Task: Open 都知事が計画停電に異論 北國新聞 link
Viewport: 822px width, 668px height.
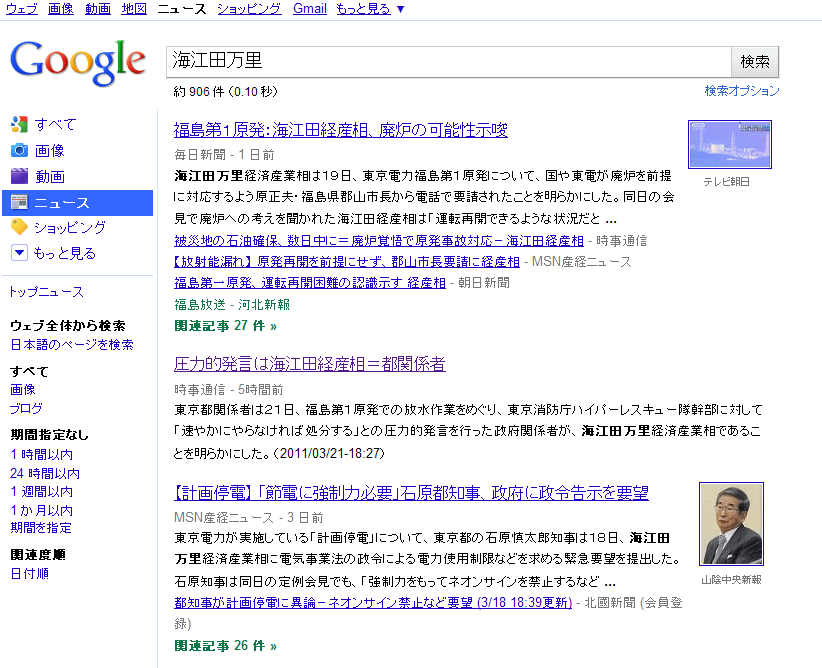Action: (x=373, y=602)
